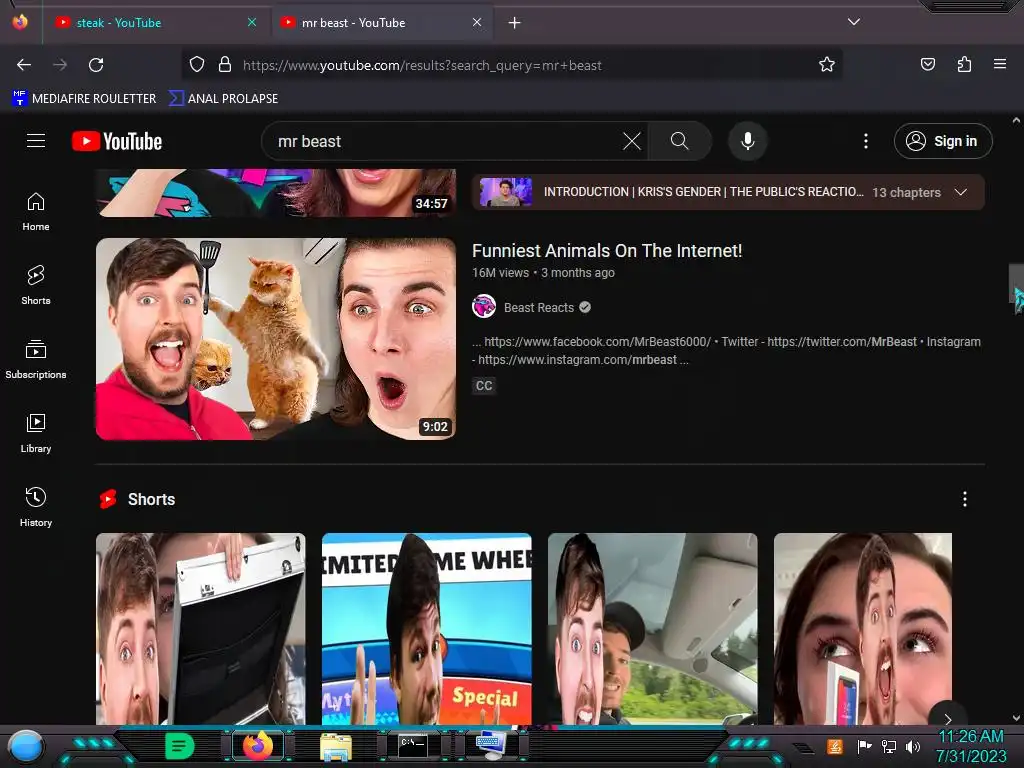
Task: Open the YouTube guide hamburger menu
Action: pos(36,141)
